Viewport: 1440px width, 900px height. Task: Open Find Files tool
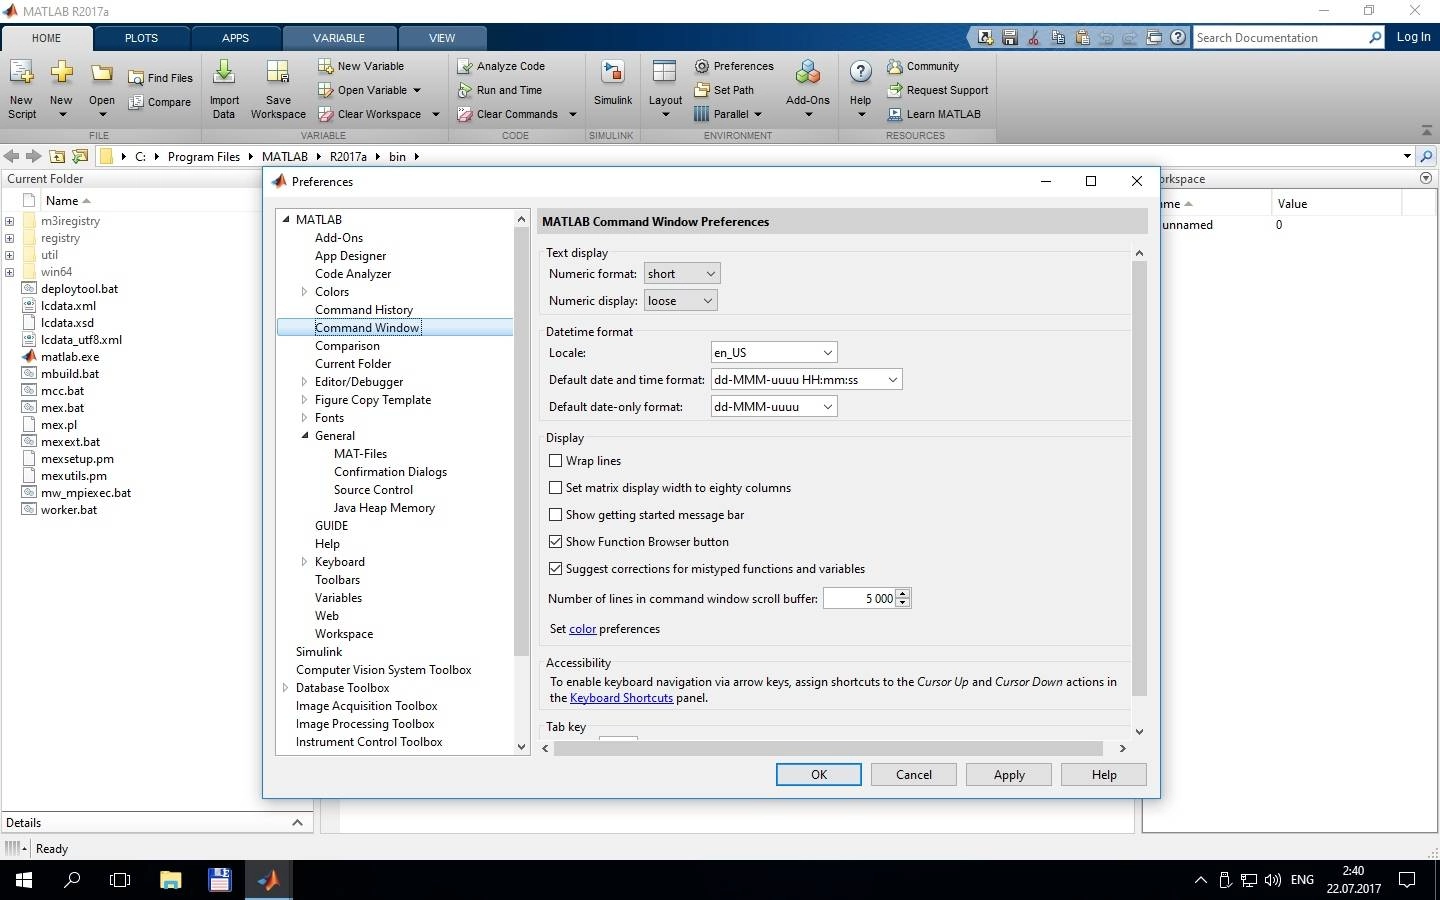160,78
